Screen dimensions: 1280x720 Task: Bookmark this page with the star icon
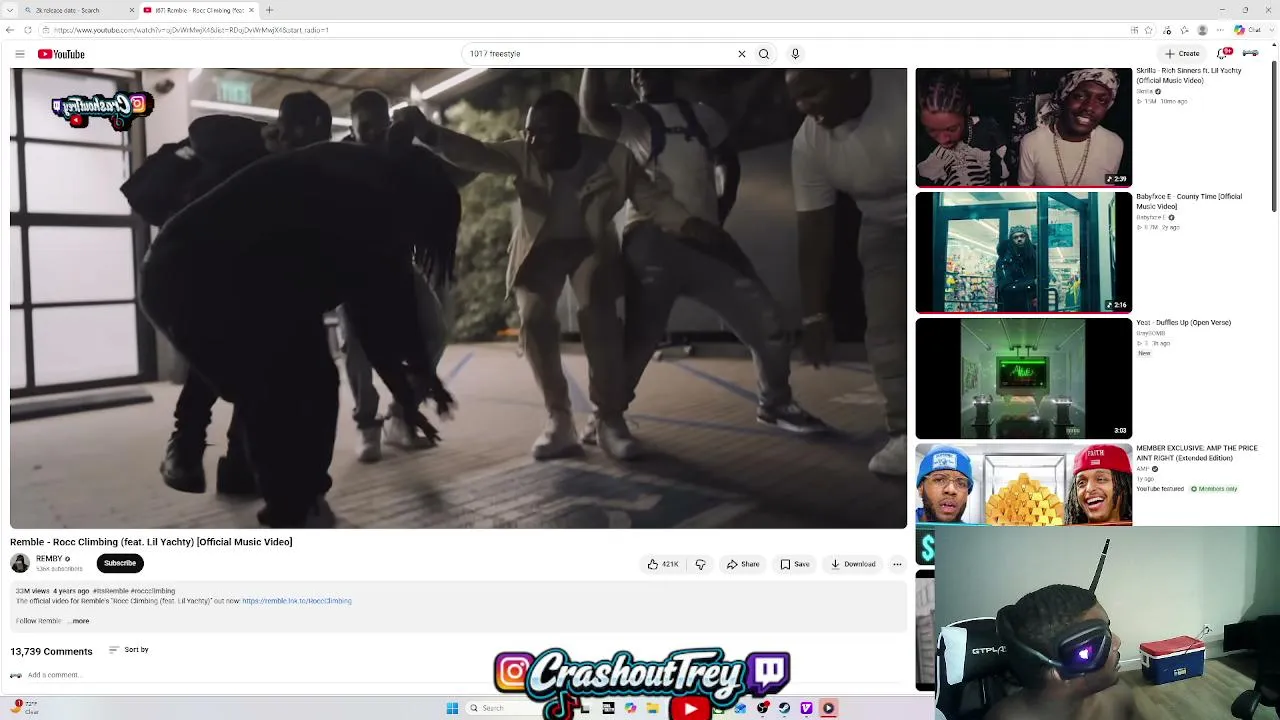pyautogui.click(x=1148, y=30)
